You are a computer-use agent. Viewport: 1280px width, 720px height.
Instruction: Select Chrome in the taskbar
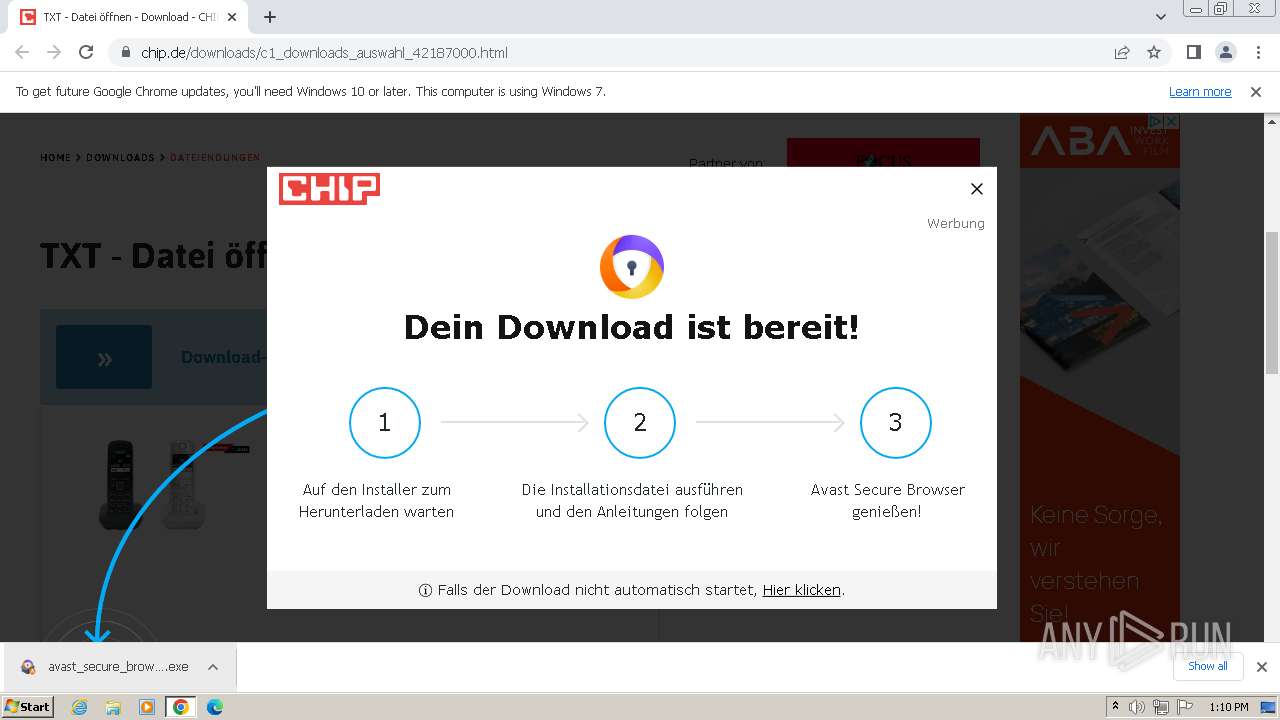[180, 707]
